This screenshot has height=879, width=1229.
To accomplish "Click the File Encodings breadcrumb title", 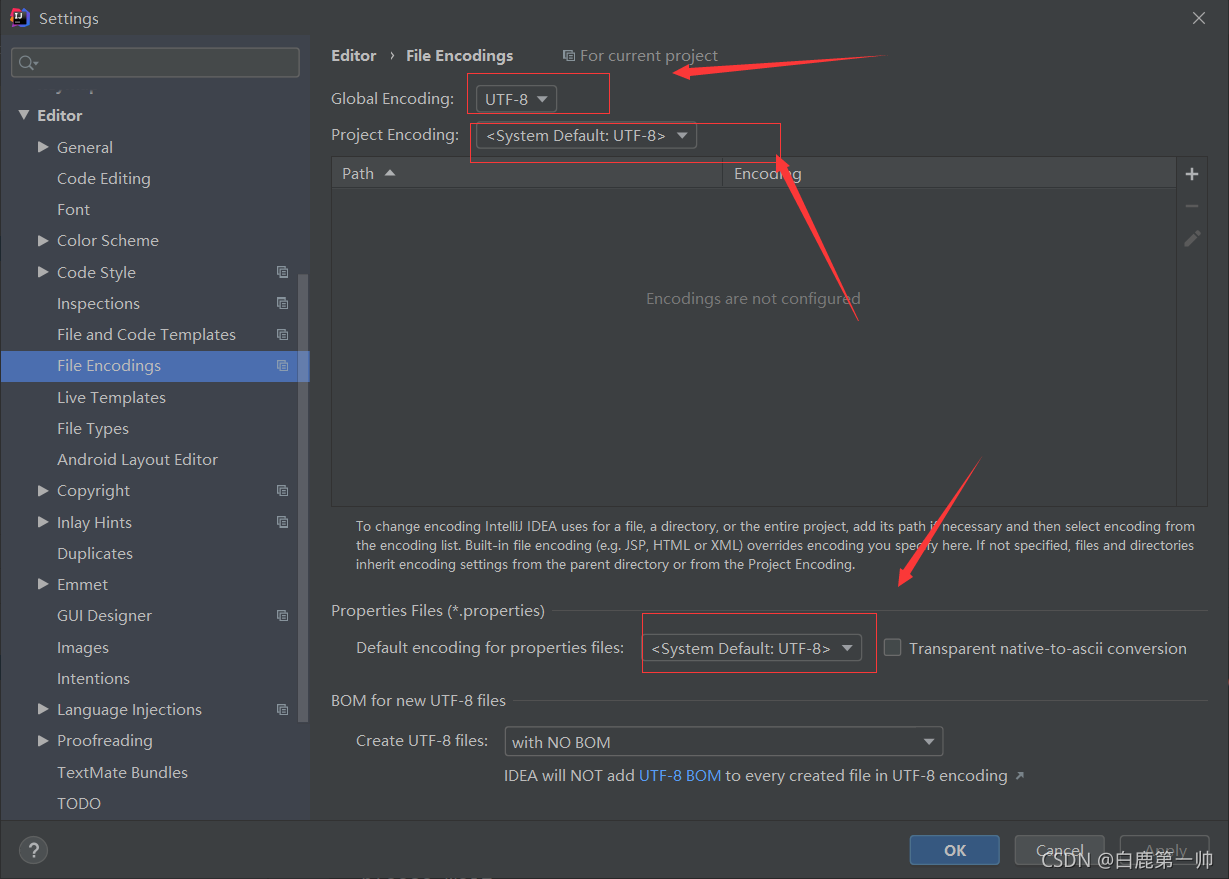I will 459,56.
